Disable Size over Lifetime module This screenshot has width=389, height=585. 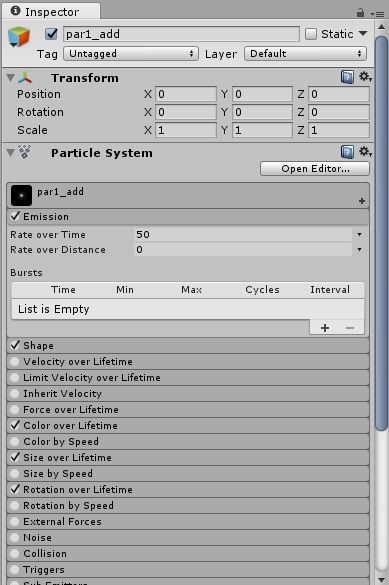[x=15, y=457]
